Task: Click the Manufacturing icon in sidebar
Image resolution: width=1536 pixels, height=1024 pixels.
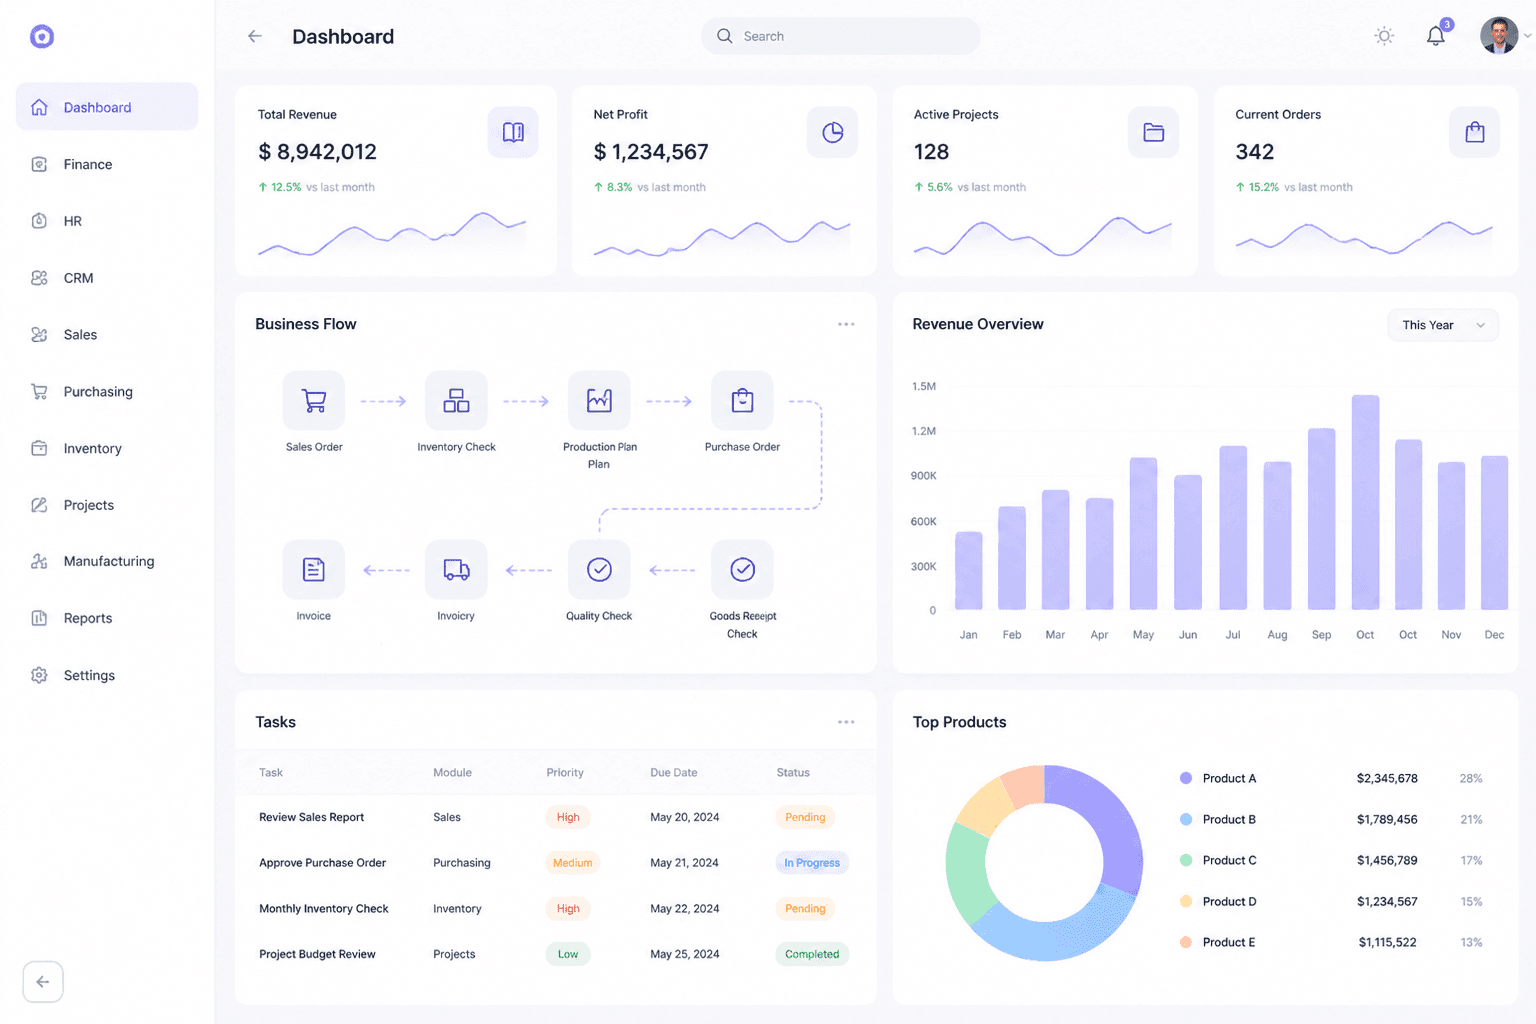Action: pos(39,561)
